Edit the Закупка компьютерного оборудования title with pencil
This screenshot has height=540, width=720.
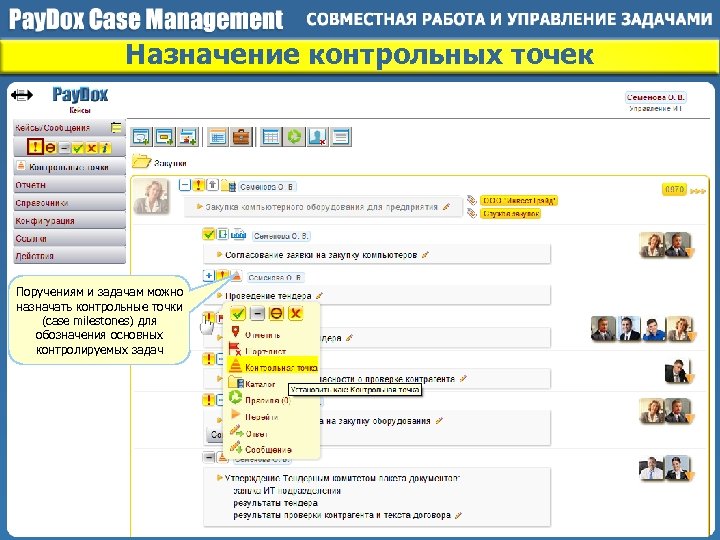pyautogui.click(x=446, y=207)
